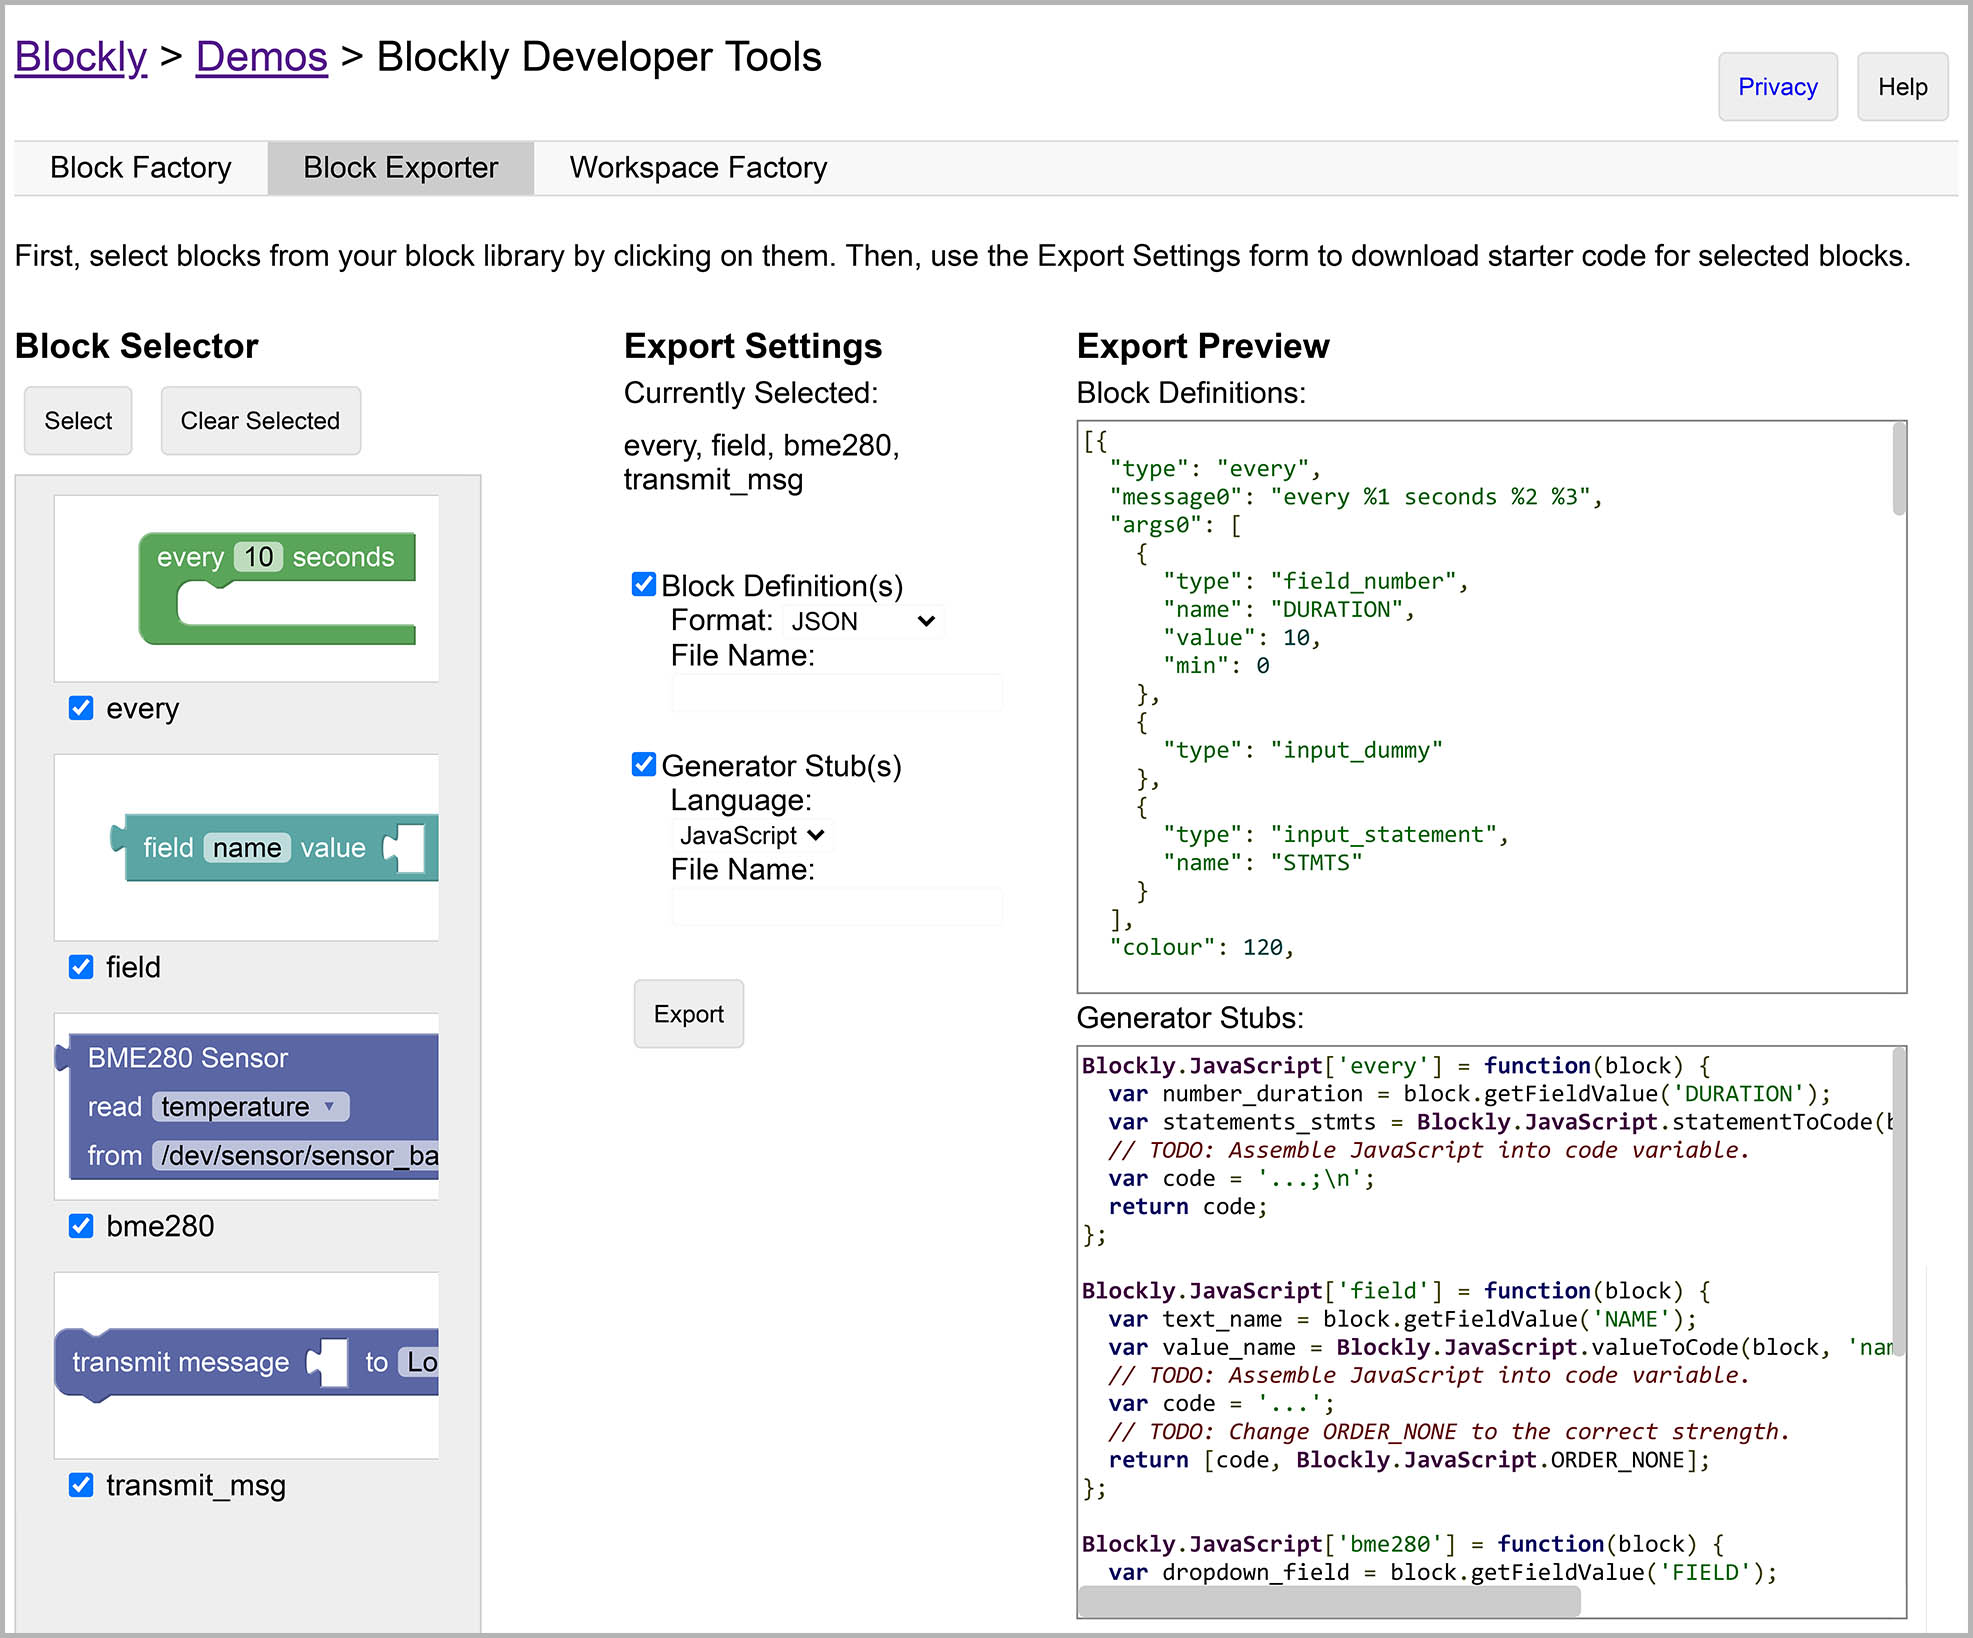
Task: Open the Demos breadcrumb link
Action: (261, 57)
